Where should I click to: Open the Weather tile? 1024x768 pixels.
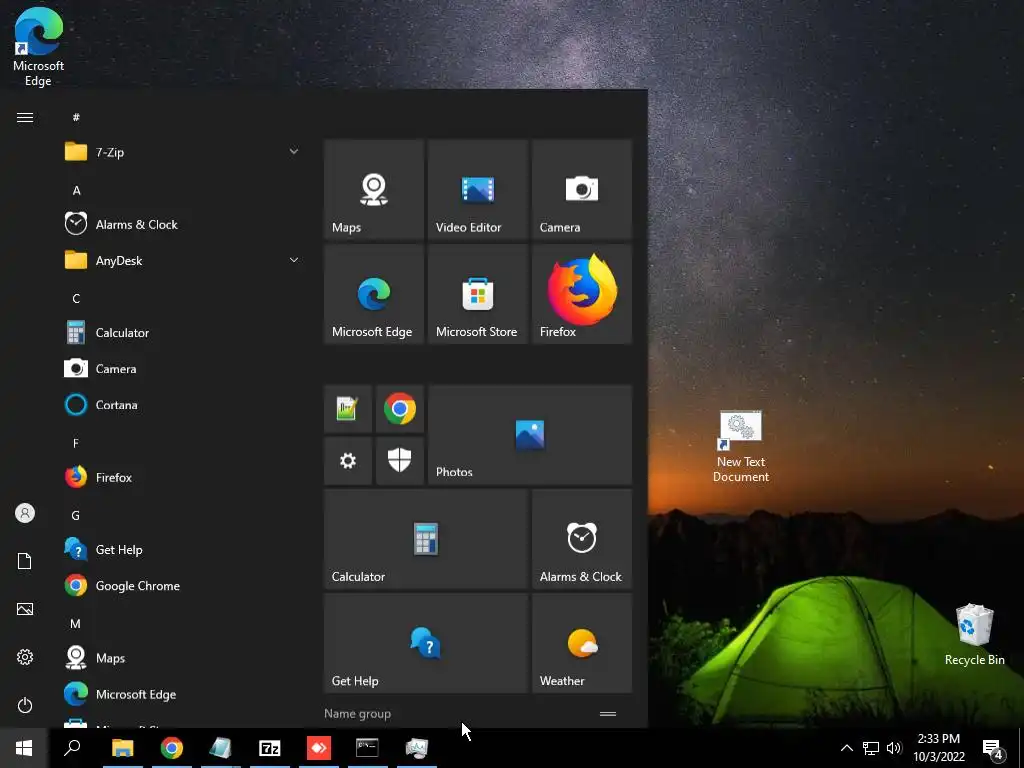(x=581, y=643)
